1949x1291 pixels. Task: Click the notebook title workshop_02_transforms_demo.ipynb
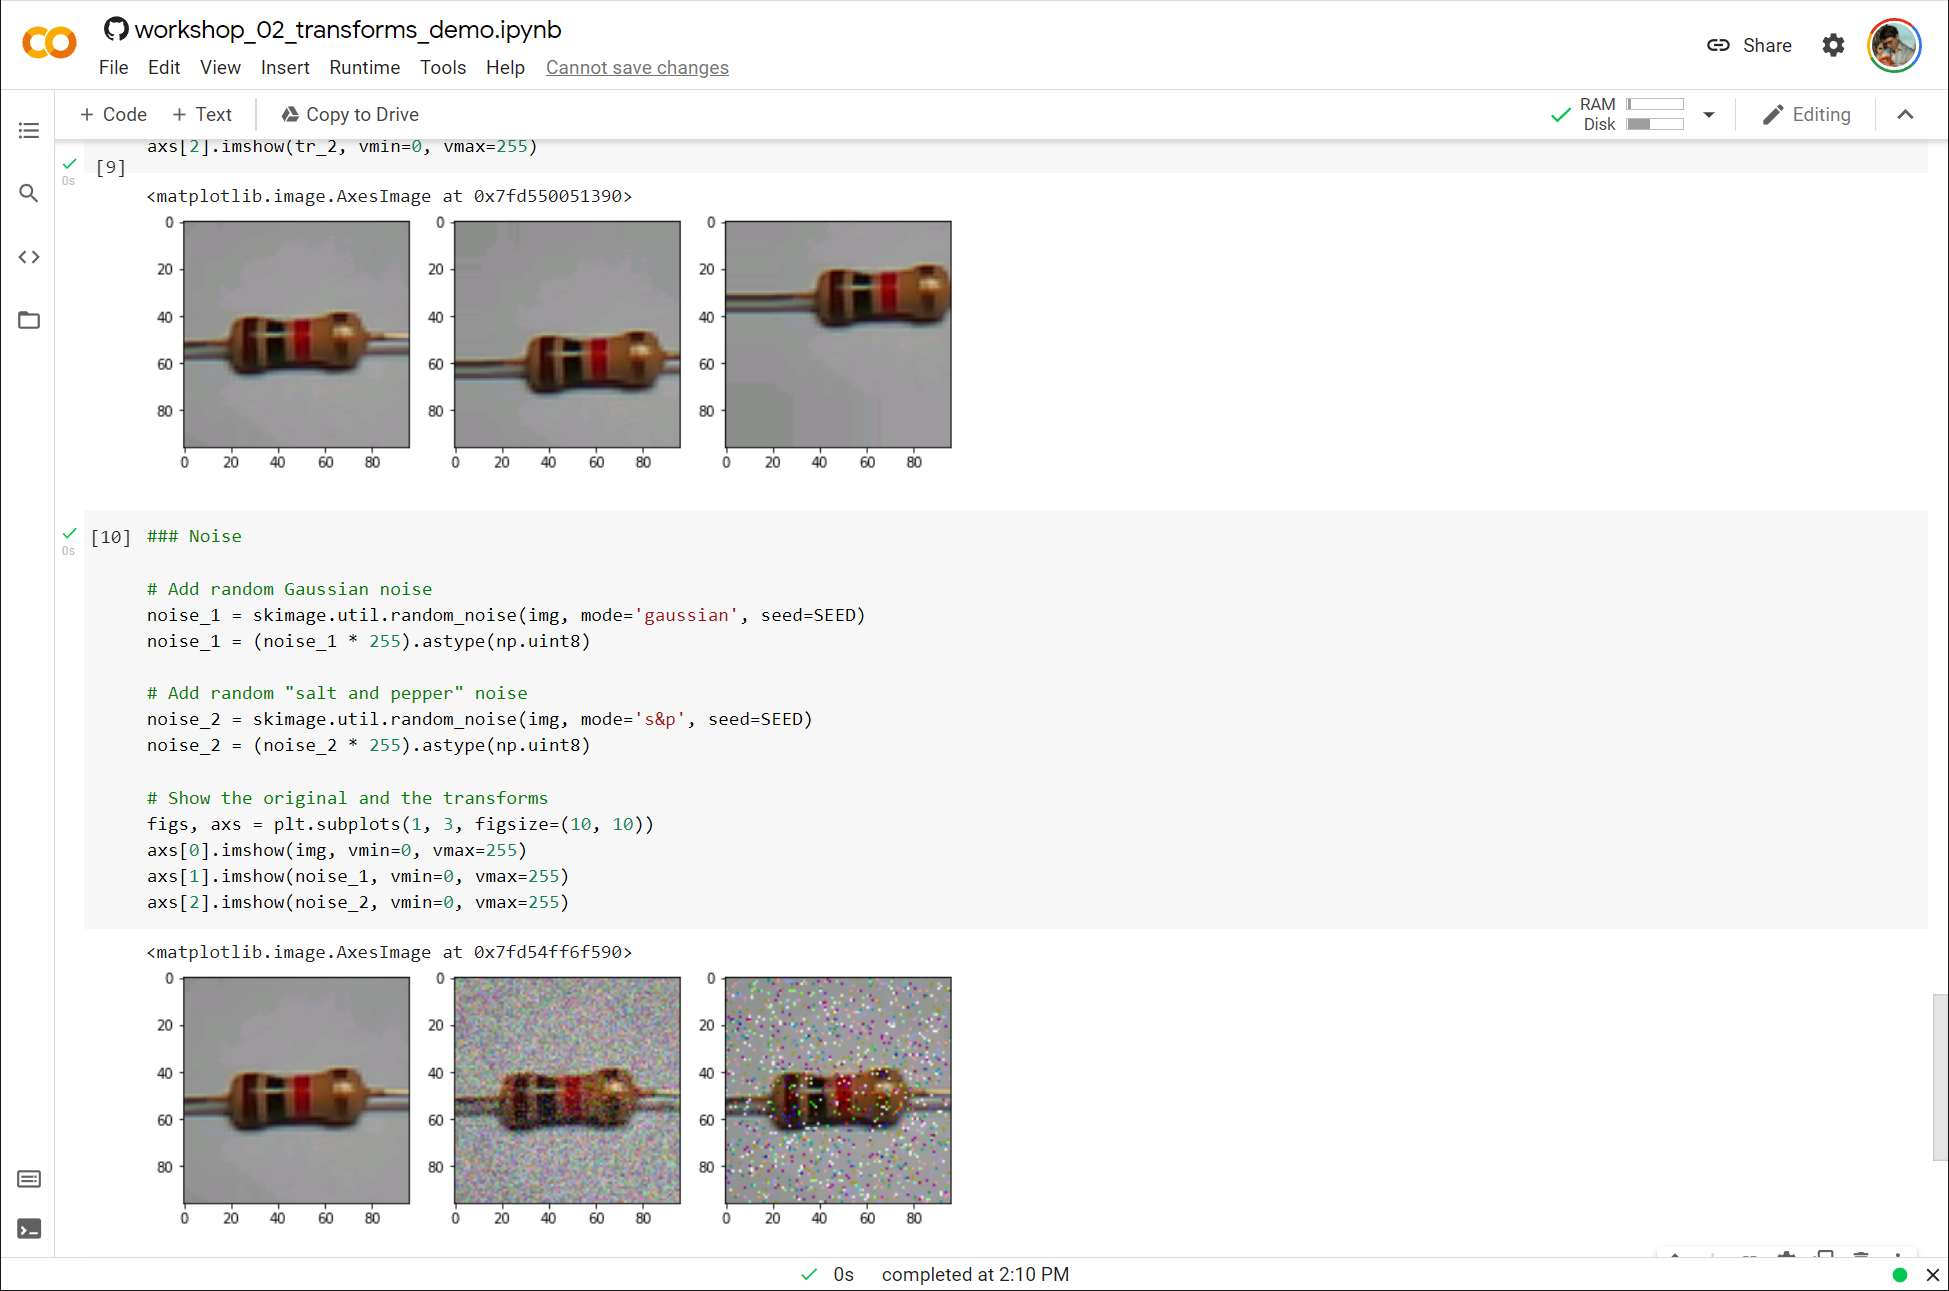coord(348,29)
